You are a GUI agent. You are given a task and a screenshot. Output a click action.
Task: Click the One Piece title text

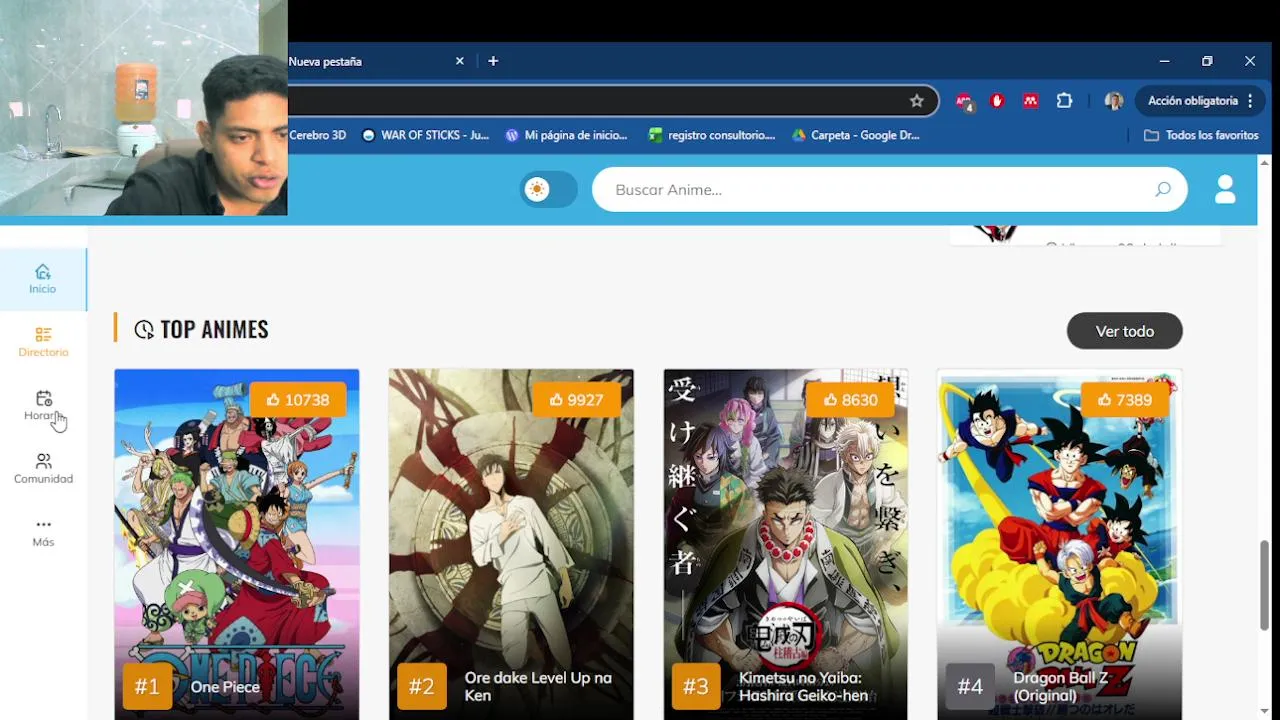pos(225,687)
